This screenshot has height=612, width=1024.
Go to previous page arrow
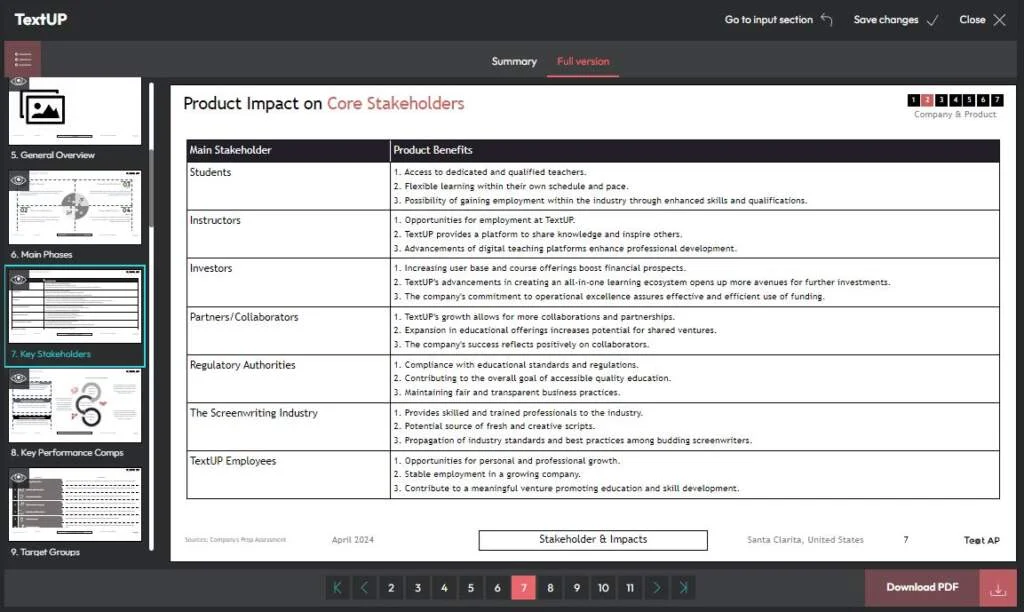tap(364, 588)
